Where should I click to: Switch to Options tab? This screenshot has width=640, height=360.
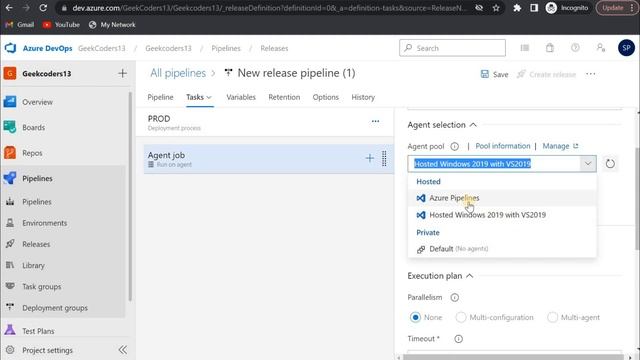tap(326, 97)
